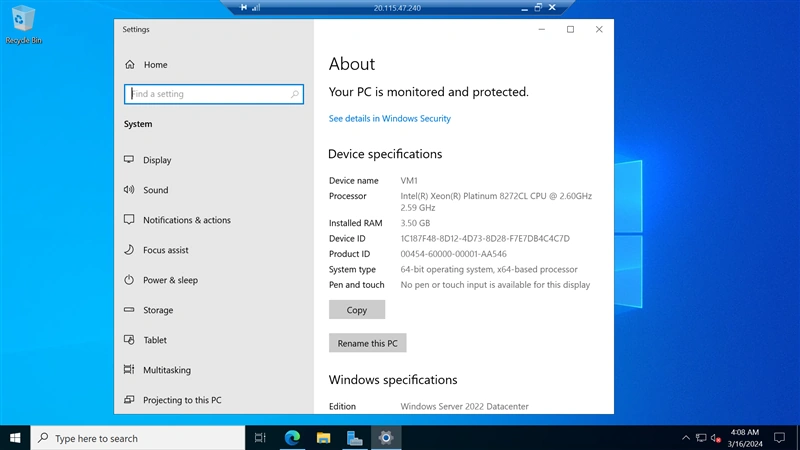Open Task View on taskbar
800x450 pixels.
pos(260,438)
